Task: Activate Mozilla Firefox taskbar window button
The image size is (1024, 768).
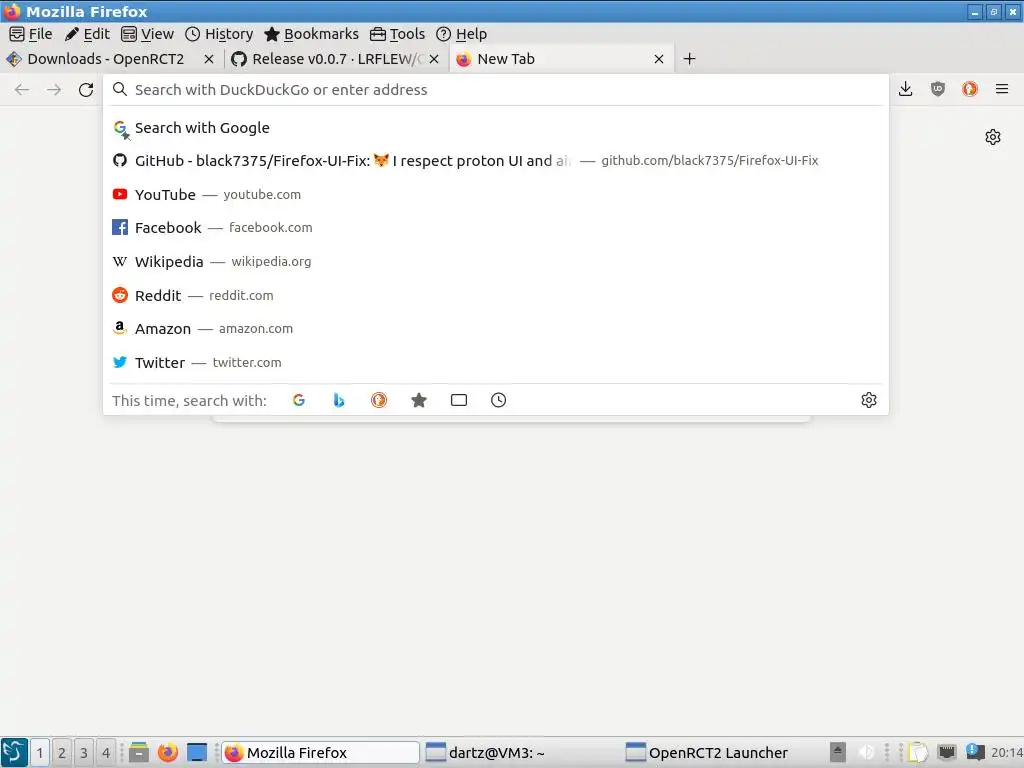Action: 320,752
